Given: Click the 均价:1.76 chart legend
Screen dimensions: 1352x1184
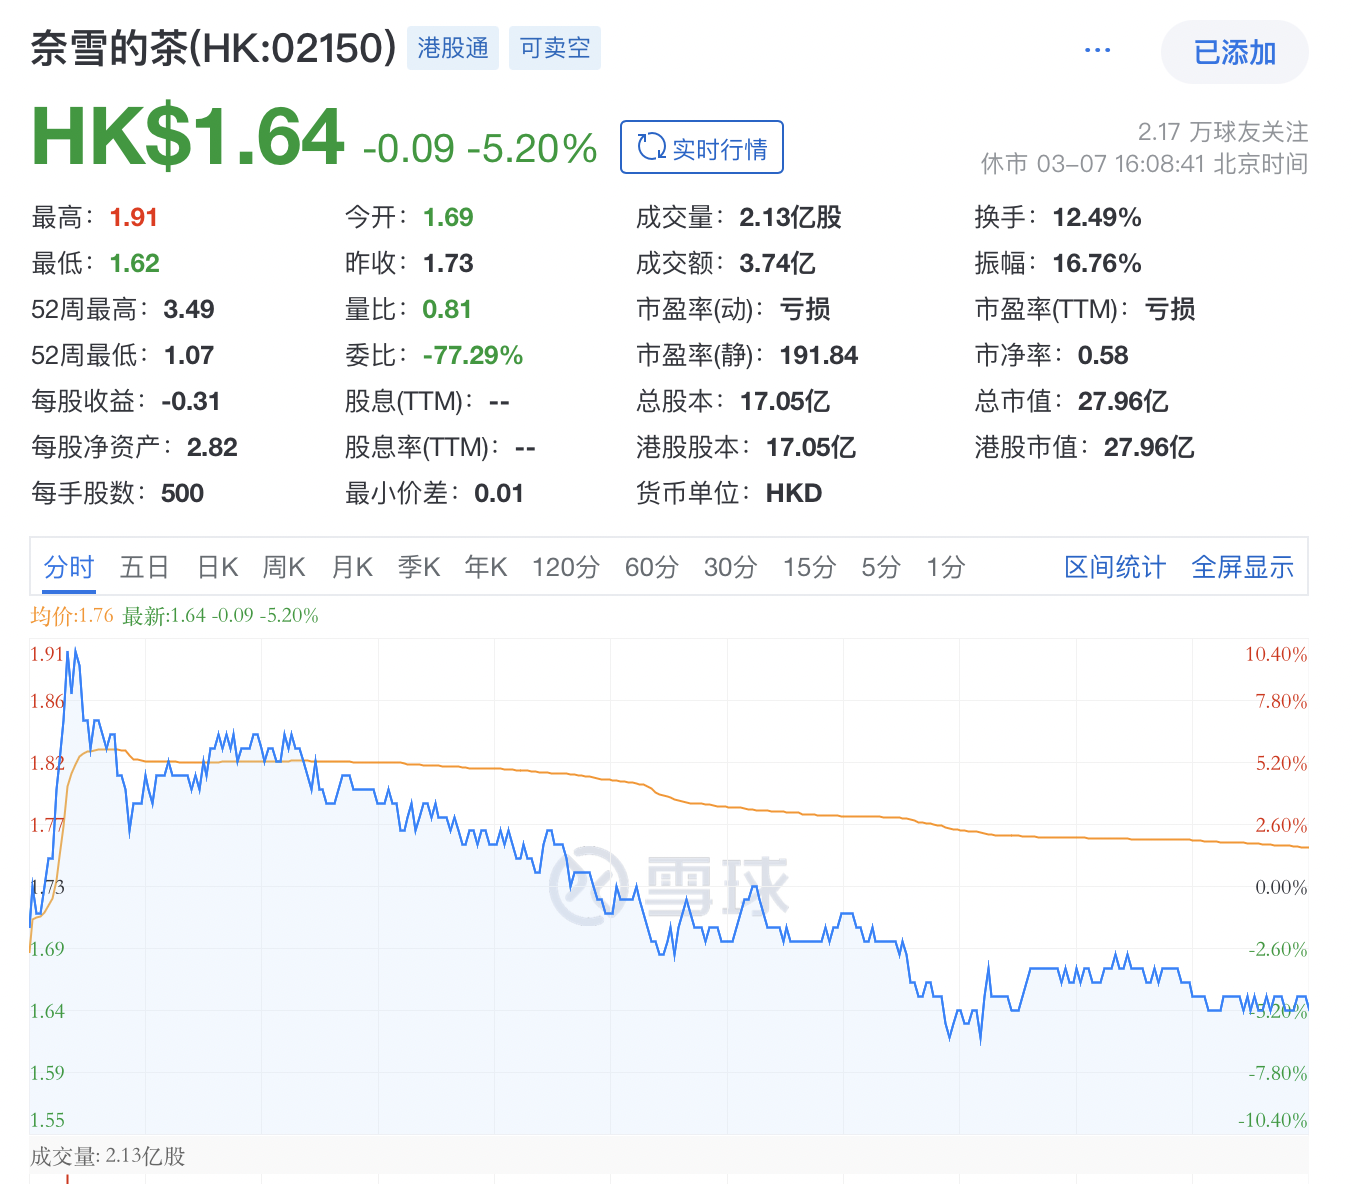Looking at the screenshot, I should click(x=72, y=615).
